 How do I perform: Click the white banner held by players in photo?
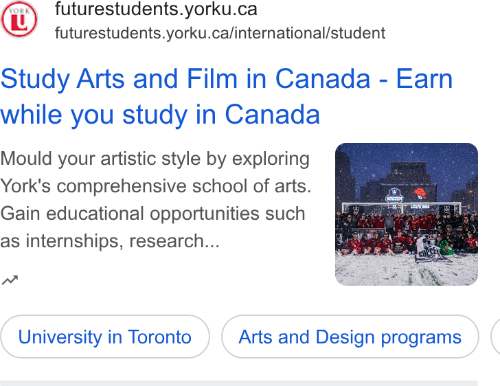point(429,249)
